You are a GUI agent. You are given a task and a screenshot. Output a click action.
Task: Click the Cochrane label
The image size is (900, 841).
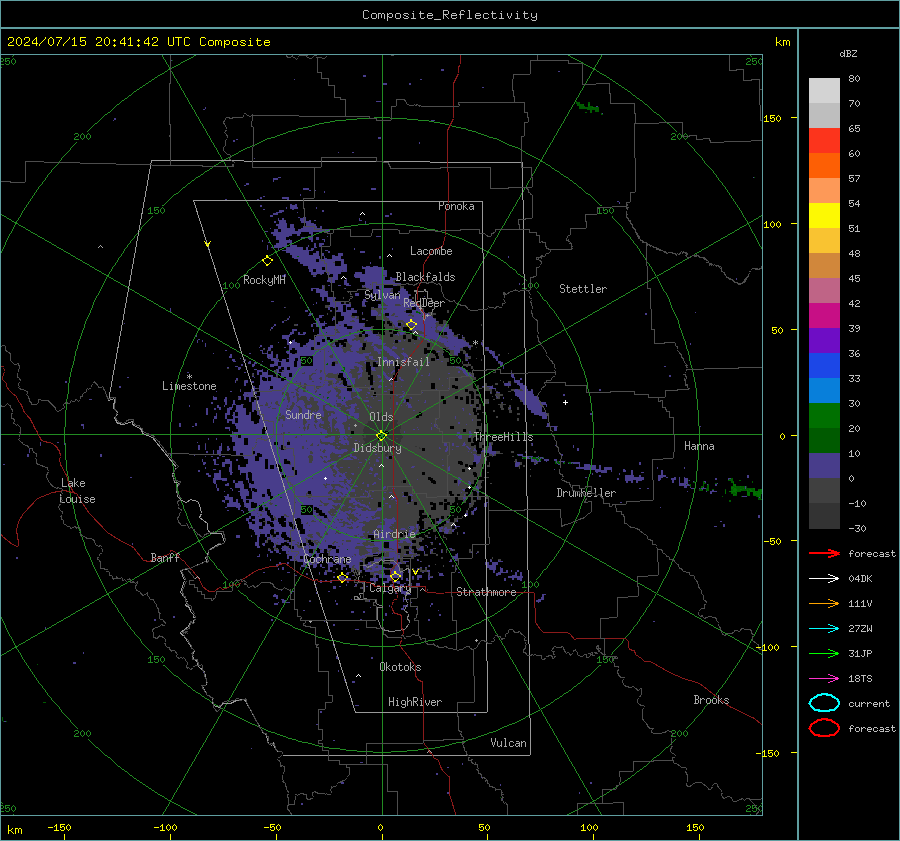(x=327, y=559)
